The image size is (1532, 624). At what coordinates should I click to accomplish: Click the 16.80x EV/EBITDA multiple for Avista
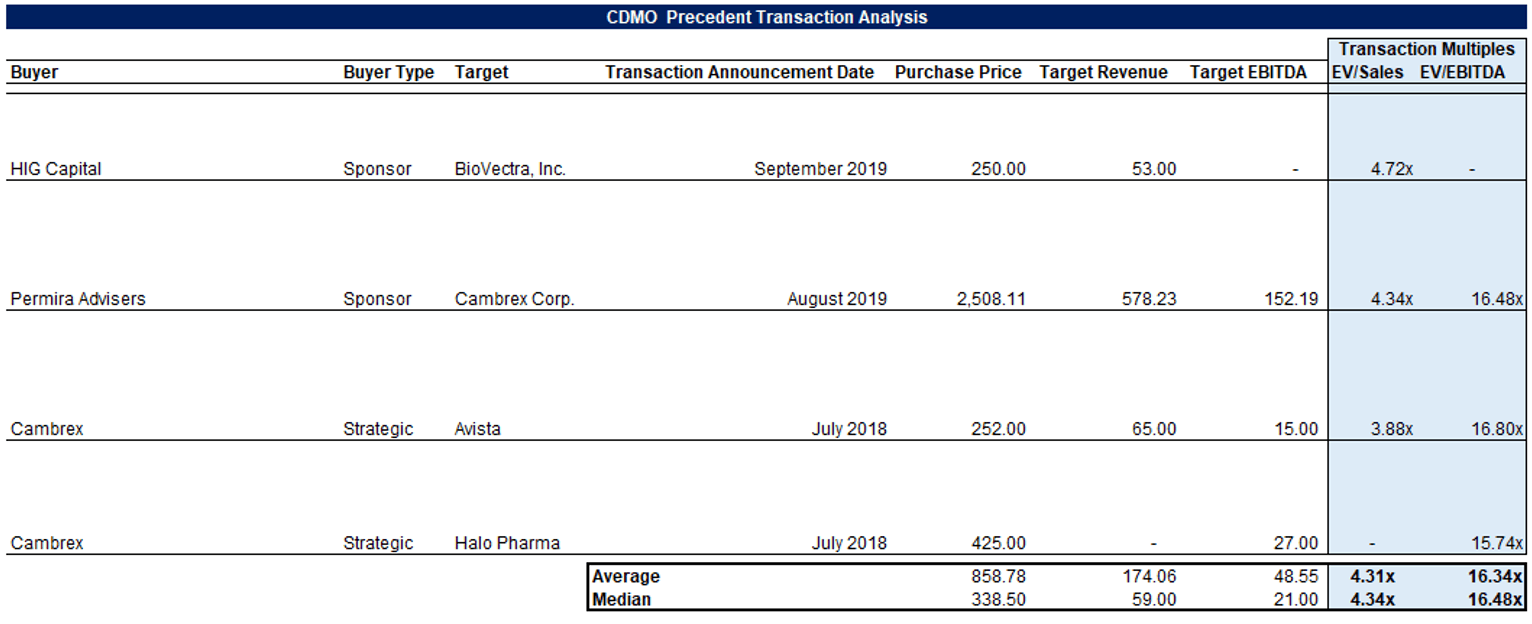(1497, 429)
